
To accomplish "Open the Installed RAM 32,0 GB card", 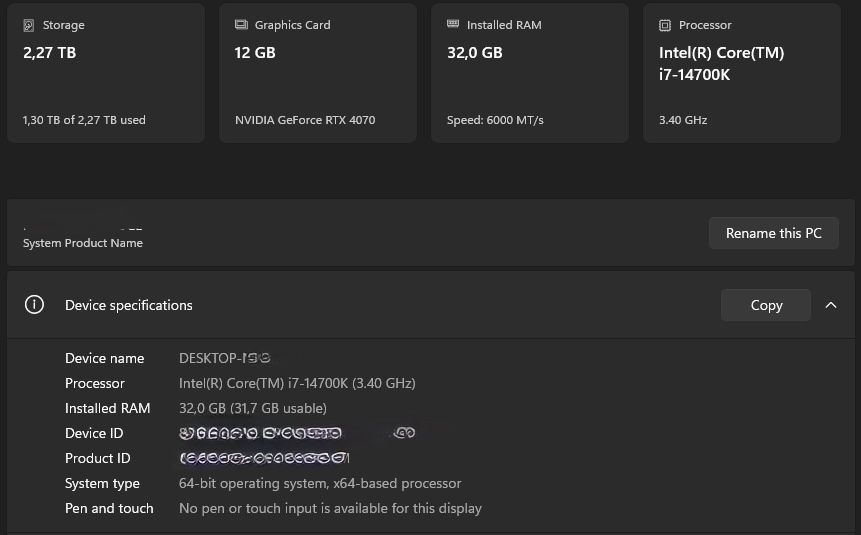I will point(530,73).
